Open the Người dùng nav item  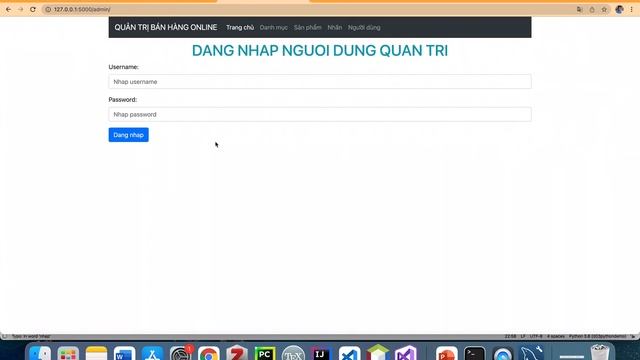364,27
